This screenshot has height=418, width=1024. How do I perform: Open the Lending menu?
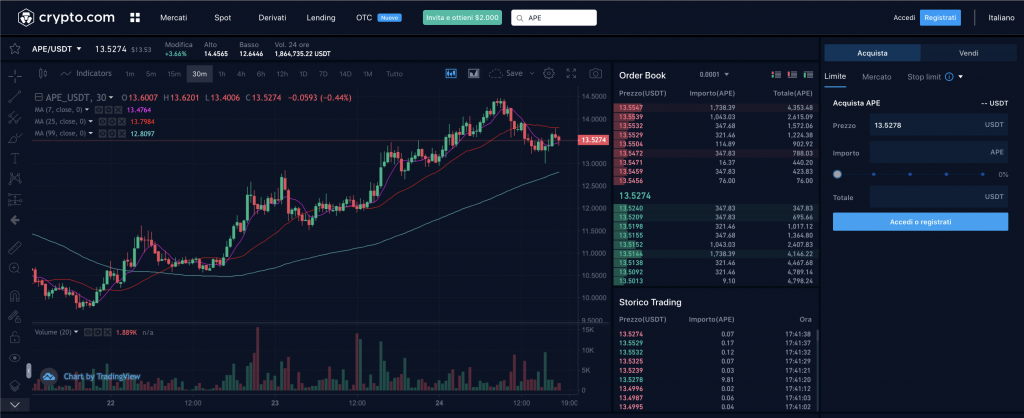pyautogui.click(x=321, y=18)
